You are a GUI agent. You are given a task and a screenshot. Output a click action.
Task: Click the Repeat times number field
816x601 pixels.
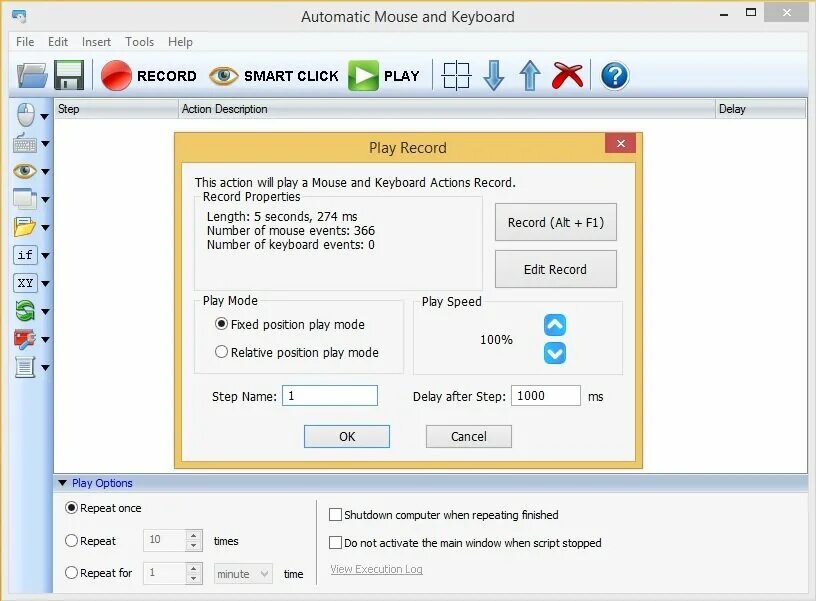pyautogui.click(x=164, y=540)
